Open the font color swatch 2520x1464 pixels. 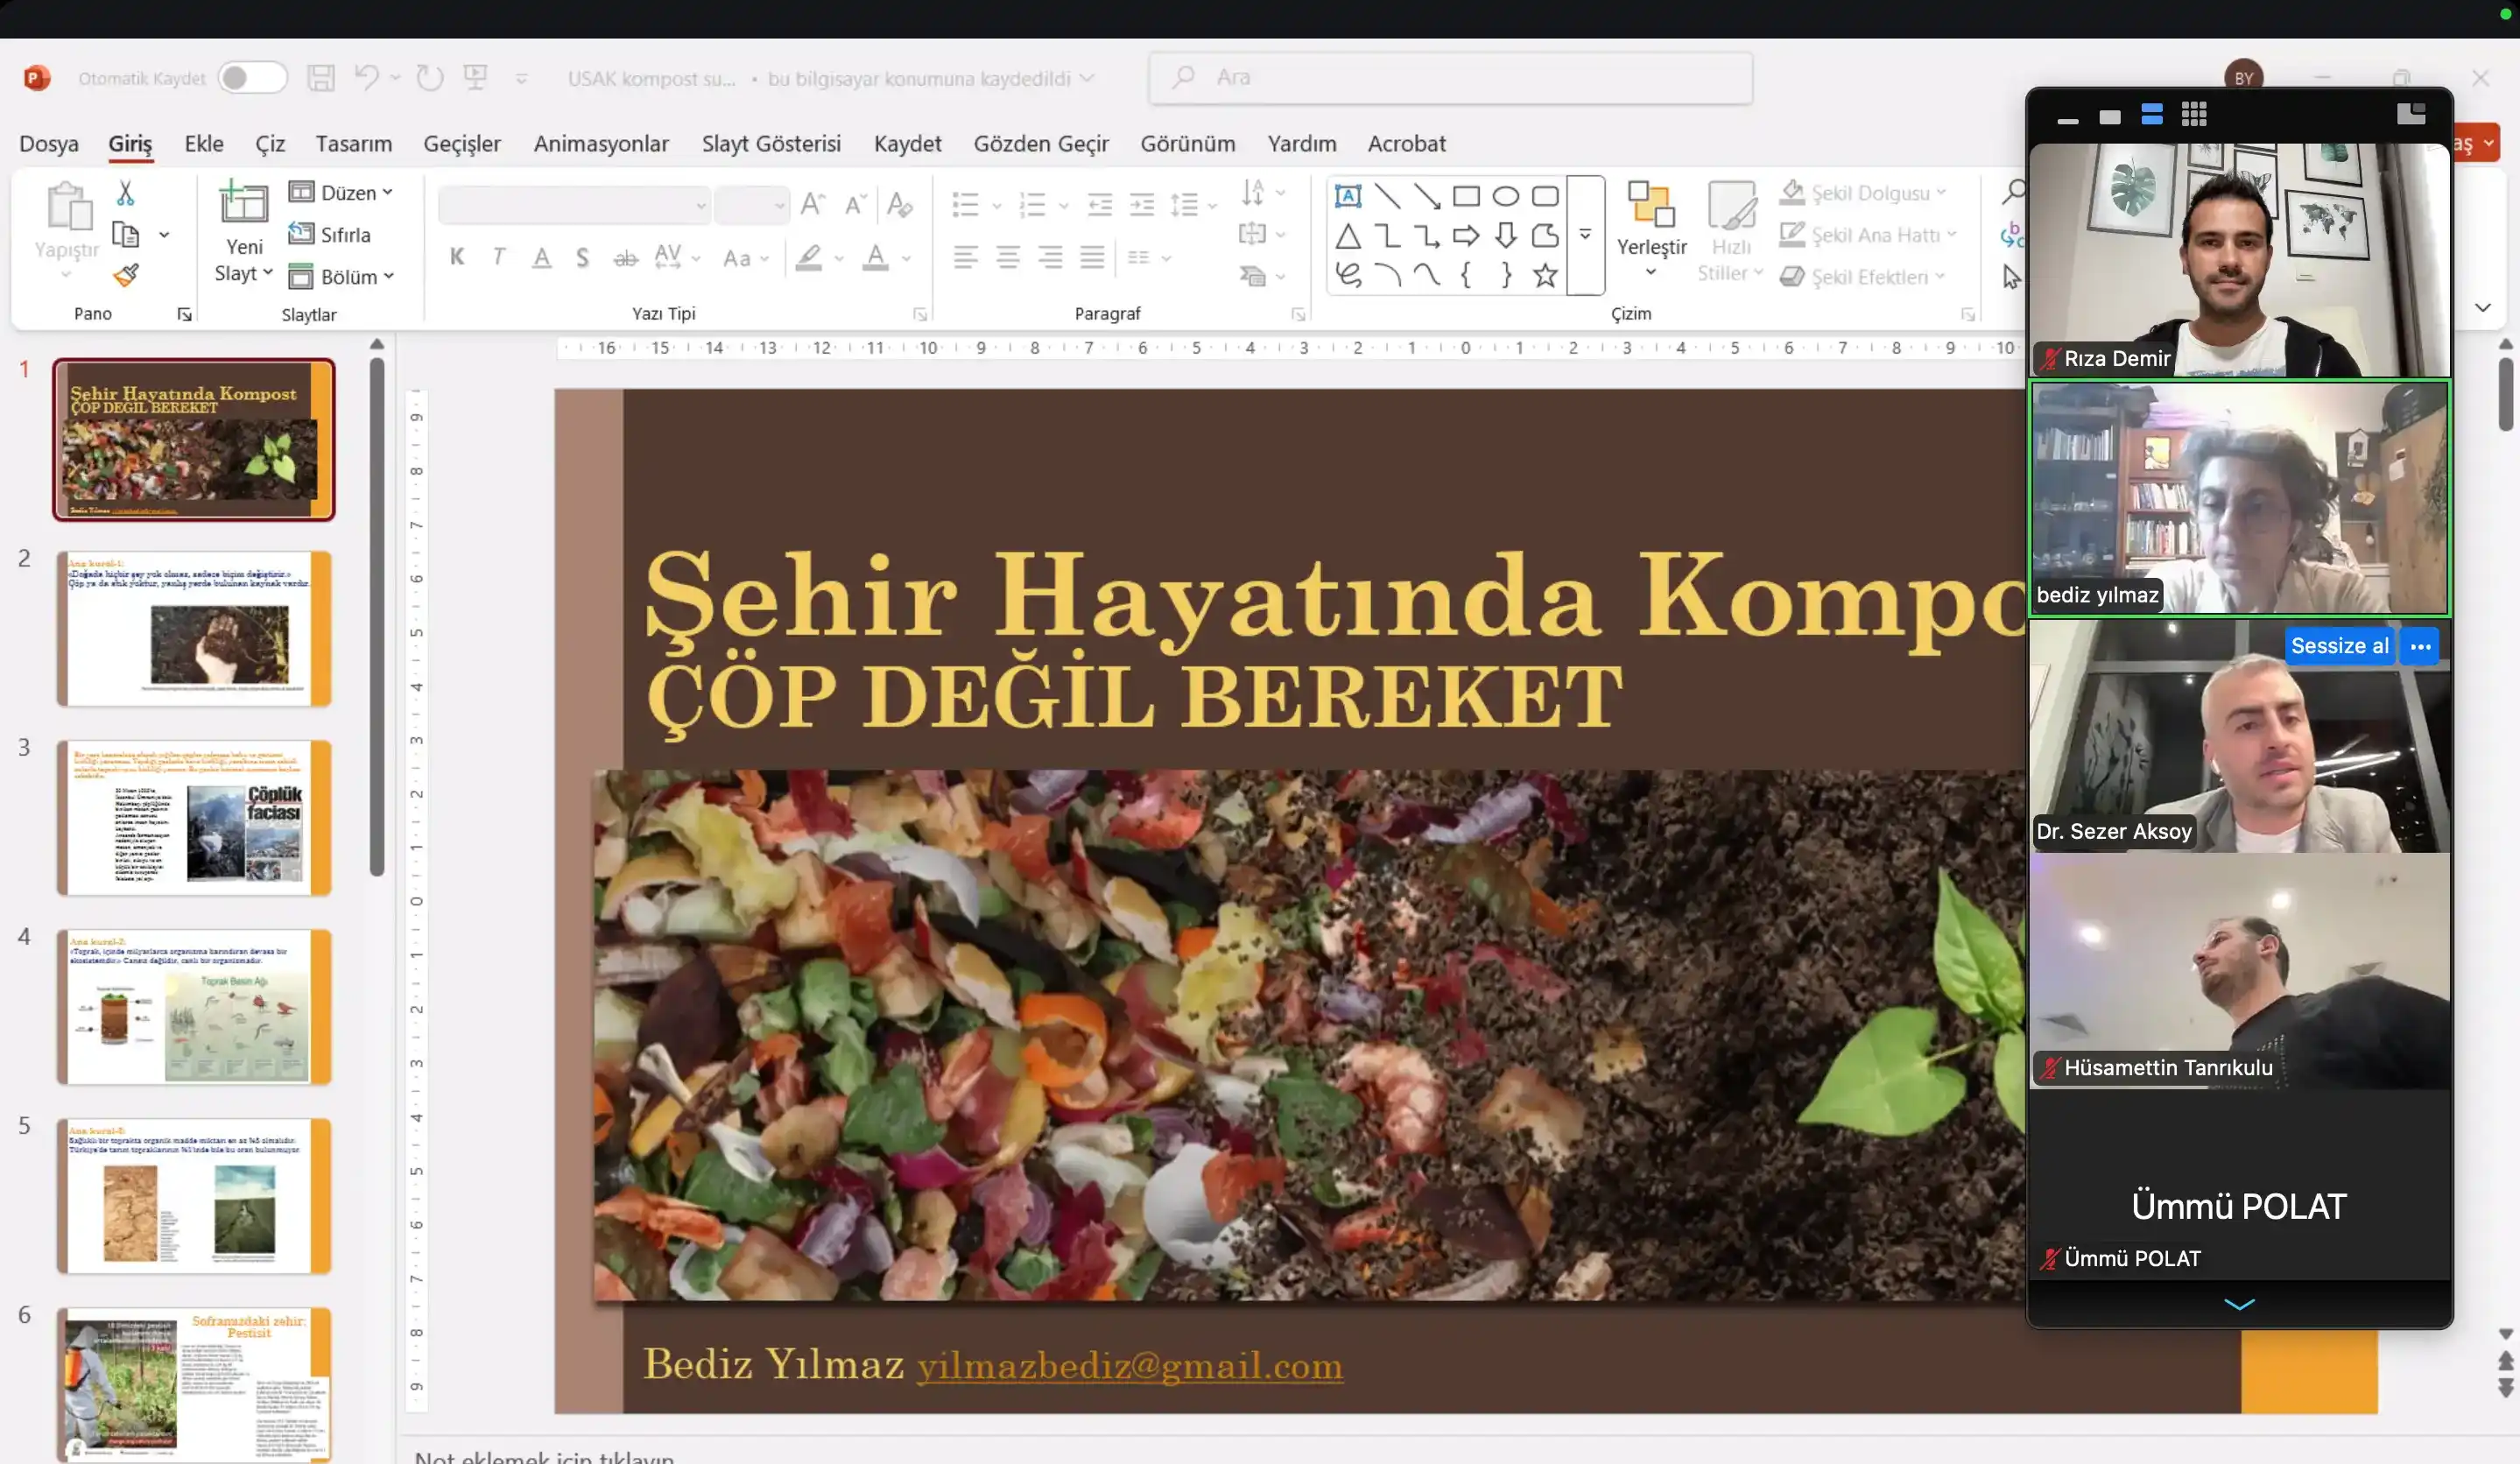[x=875, y=257]
